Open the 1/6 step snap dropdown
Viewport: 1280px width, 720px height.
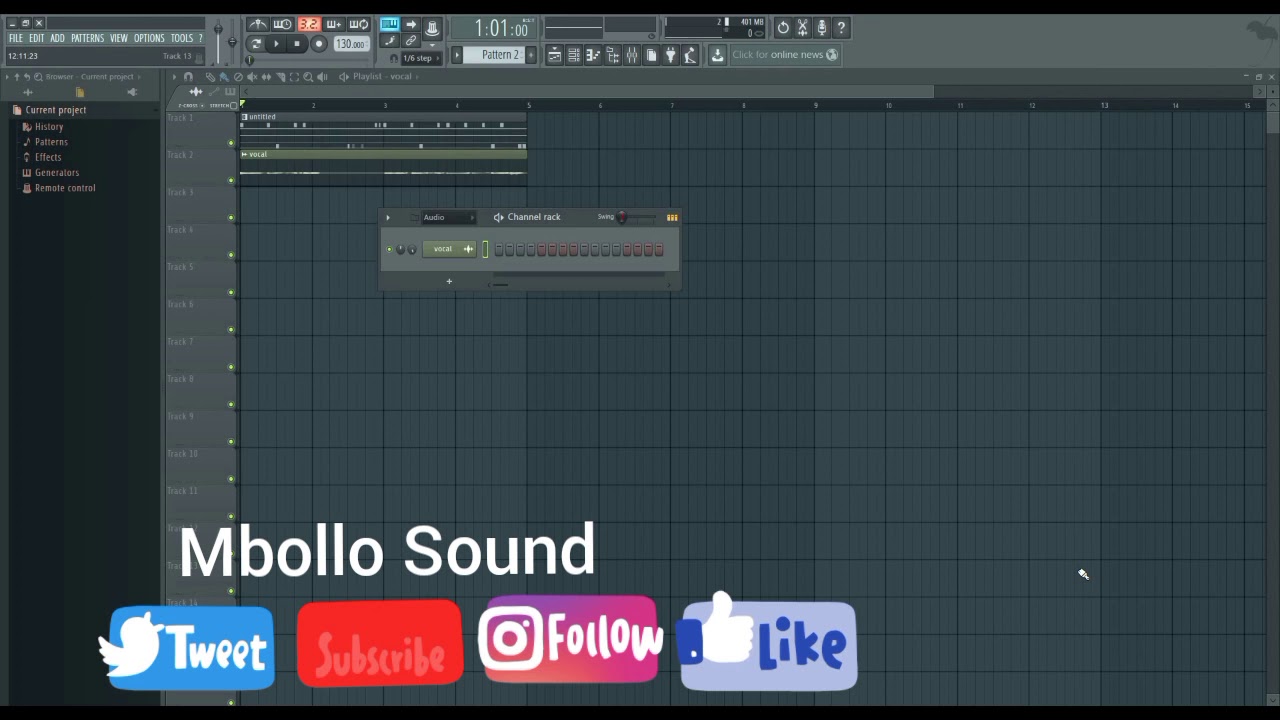pyautogui.click(x=421, y=58)
